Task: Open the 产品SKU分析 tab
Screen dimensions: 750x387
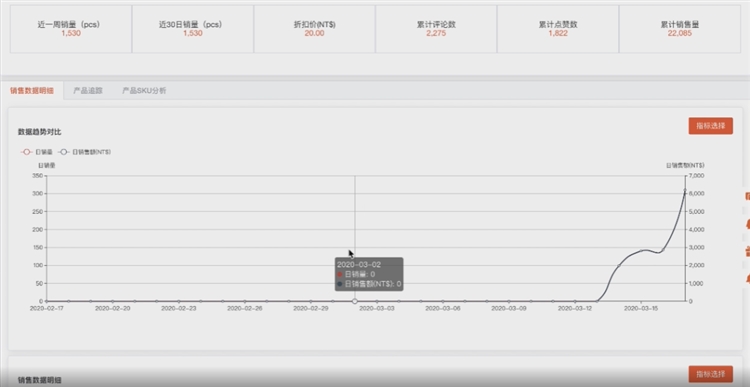Action: pyautogui.click(x=144, y=90)
